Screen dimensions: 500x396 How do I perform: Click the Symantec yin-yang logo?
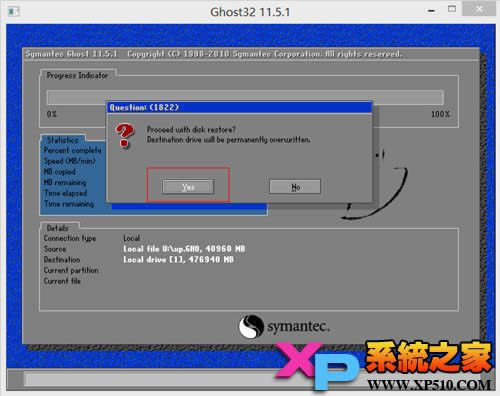pos(251,326)
